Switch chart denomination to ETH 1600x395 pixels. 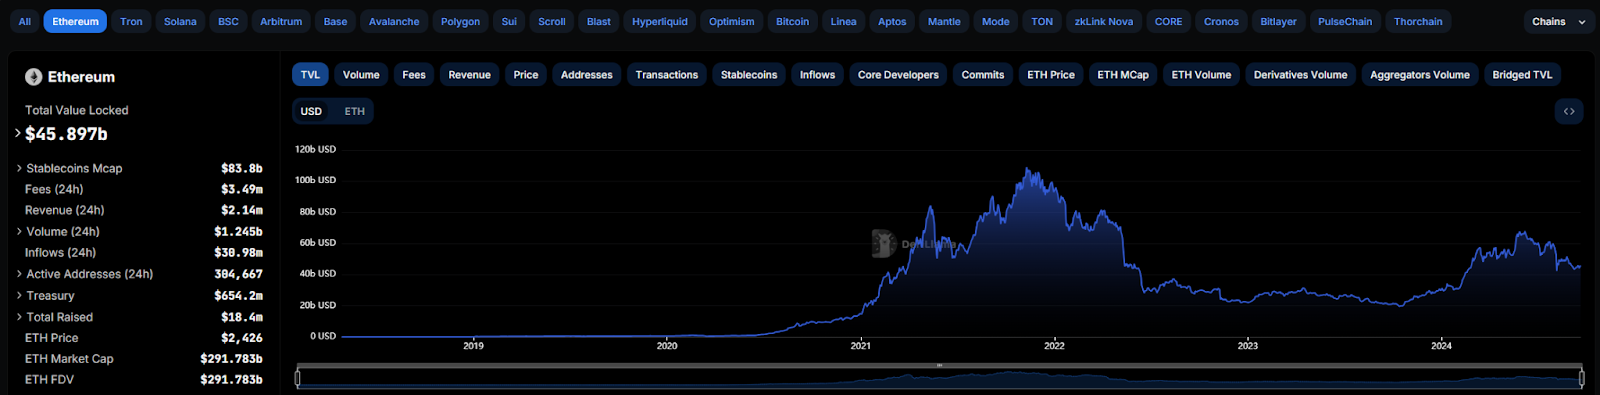tap(354, 111)
